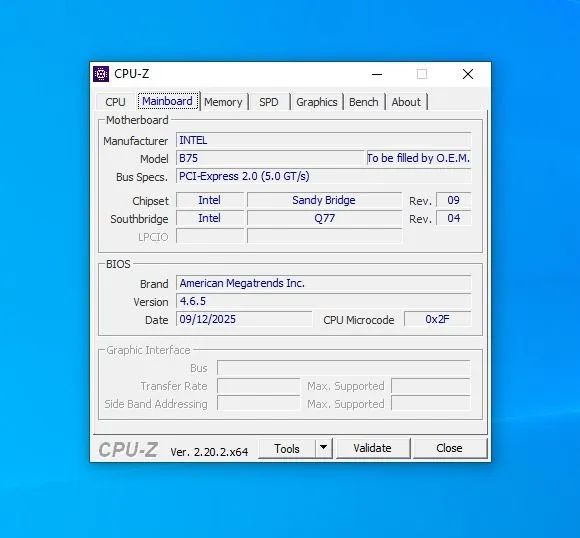The width and height of the screenshot is (580, 538).
Task: Click the 'Model' label
Action: coord(154,159)
